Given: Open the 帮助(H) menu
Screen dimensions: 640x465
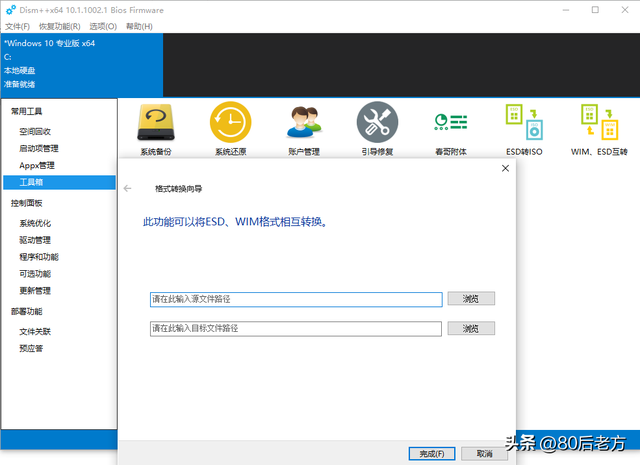Looking at the screenshot, I should pos(139,27).
